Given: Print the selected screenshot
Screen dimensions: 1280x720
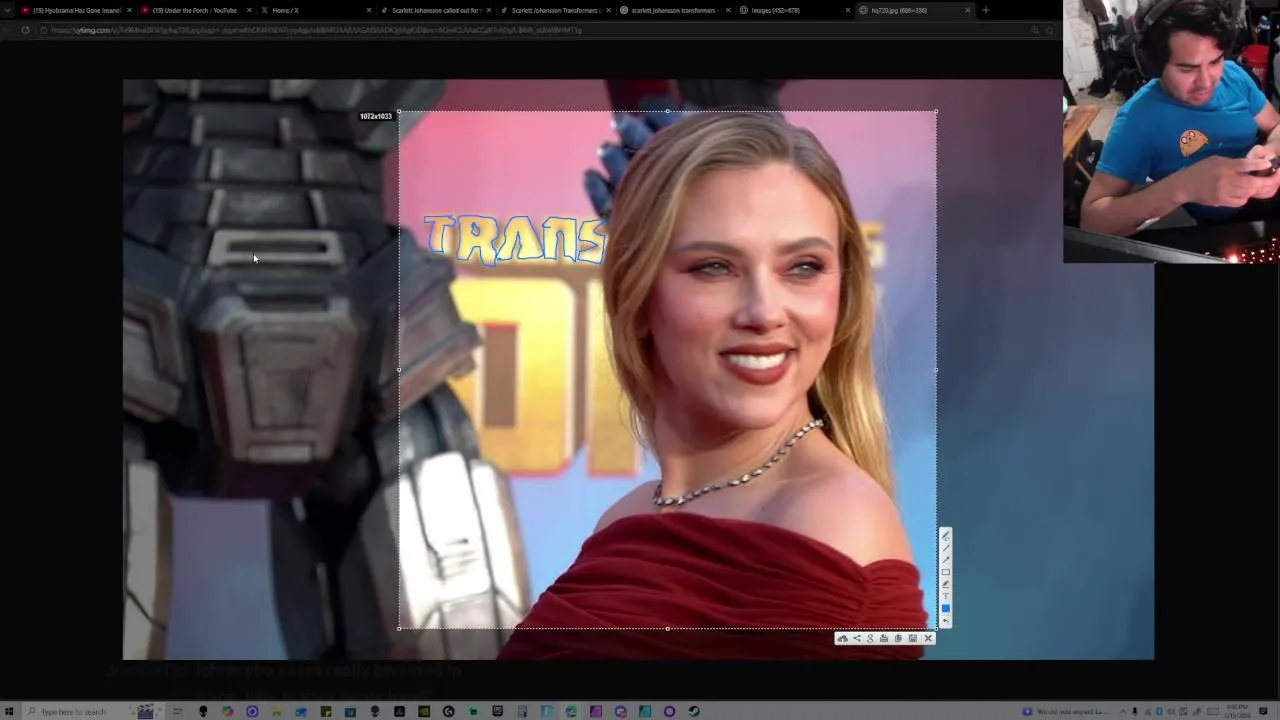Looking at the screenshot, I should (x=884, y=638).
